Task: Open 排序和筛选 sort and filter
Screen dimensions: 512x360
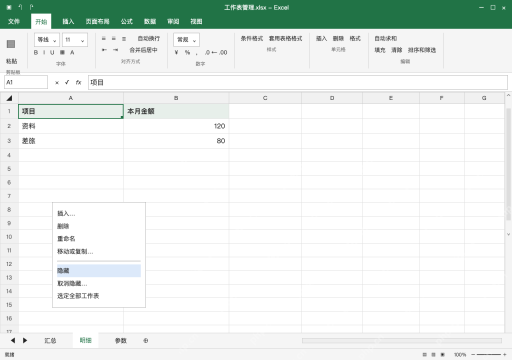Action: (x=422, y=50)
